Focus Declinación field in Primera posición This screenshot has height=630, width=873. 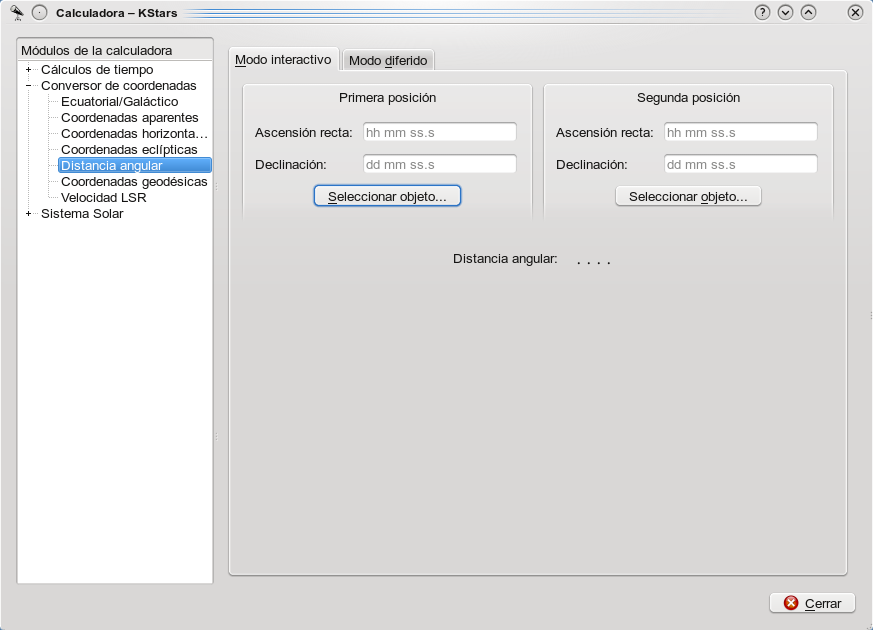pyautogui.click(x=440, y=164)
